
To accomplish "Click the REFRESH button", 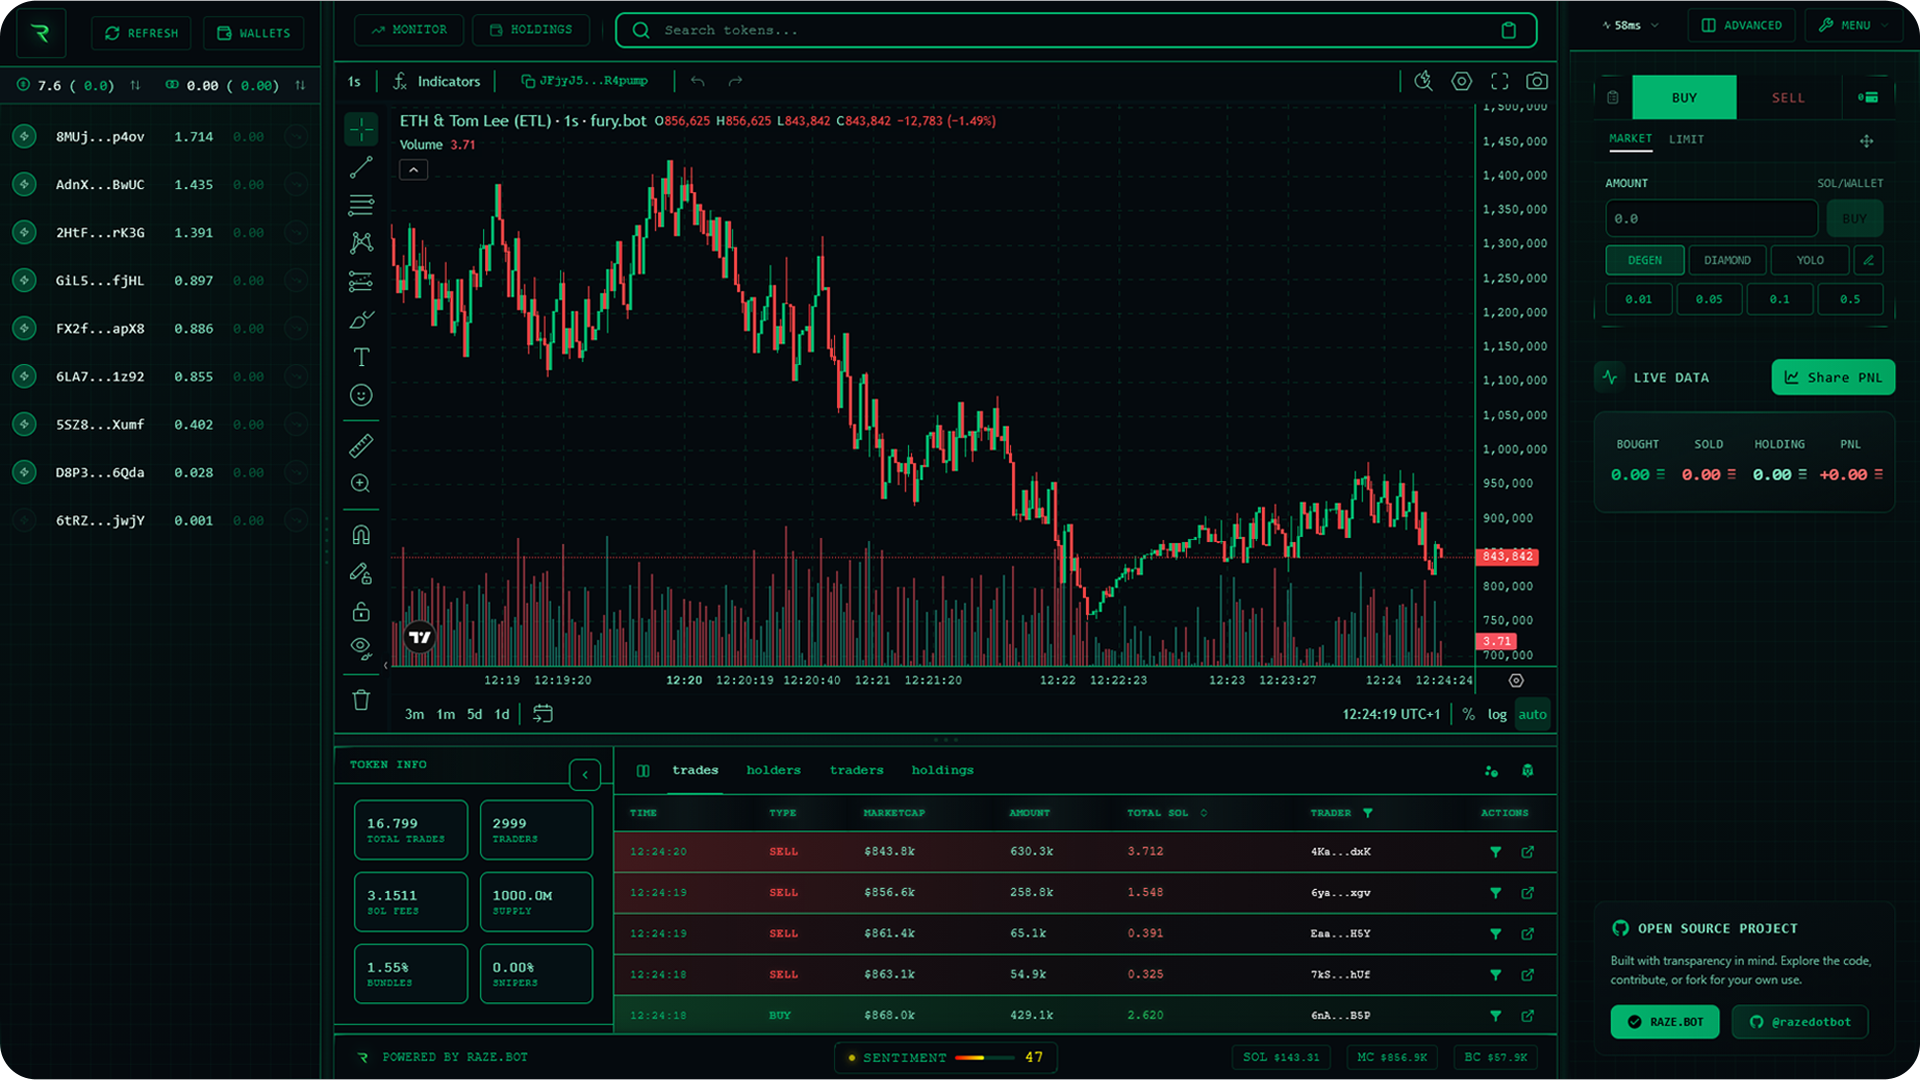I will [x=142, y=33].
